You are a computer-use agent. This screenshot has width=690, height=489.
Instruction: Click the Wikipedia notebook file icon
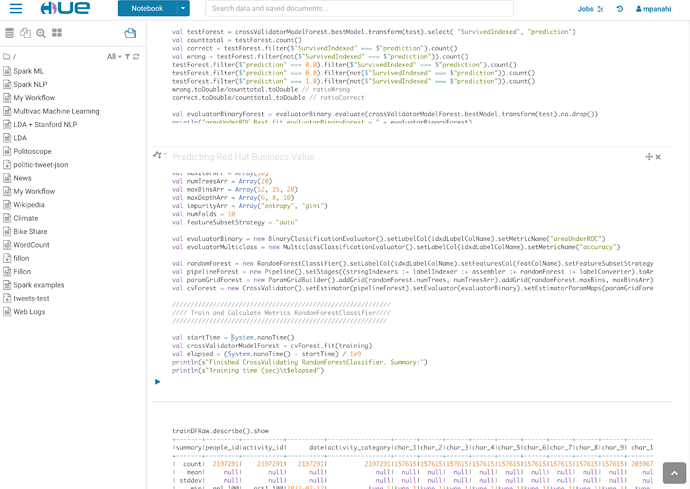7,205
